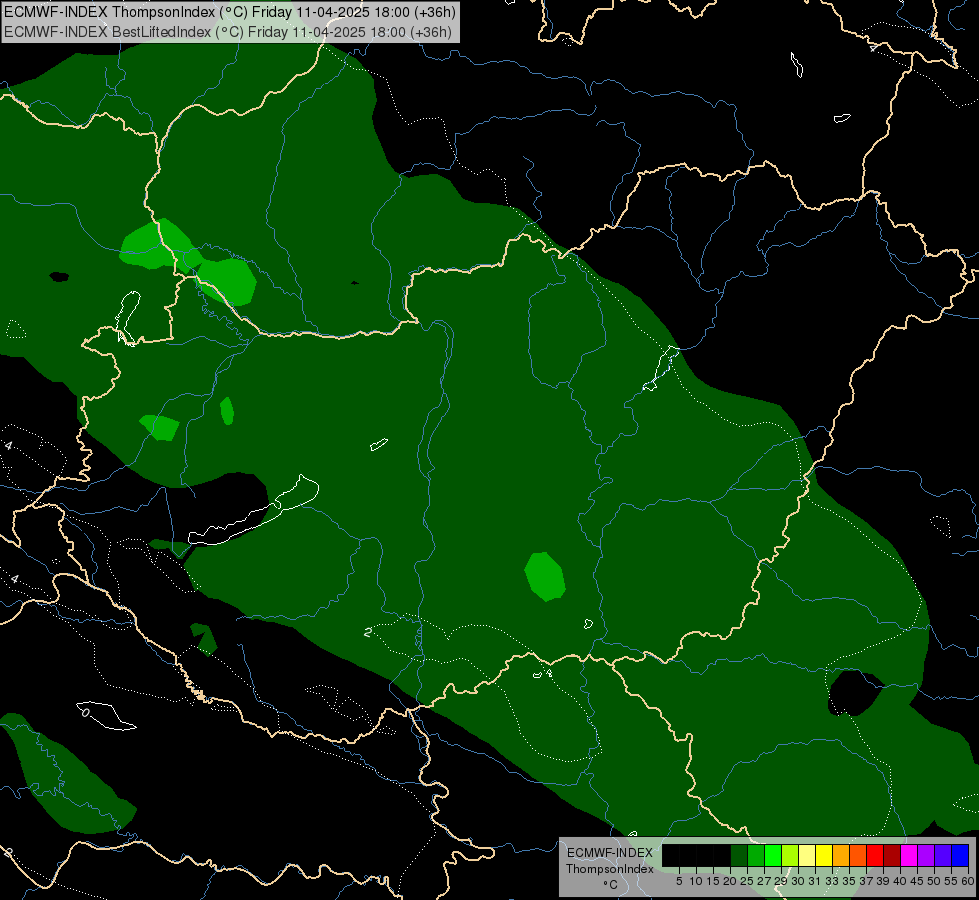This screenshot has width=979, height=900.
Task: Click the legend tick value 35
Action: click(849, 881)
